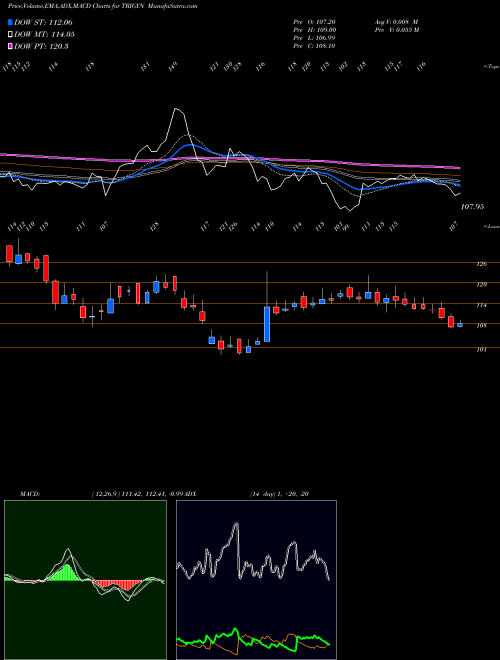Screen dimensions: 500x660
Task: Open the green MACD histogram panel
Action: (x=85, y=580)
